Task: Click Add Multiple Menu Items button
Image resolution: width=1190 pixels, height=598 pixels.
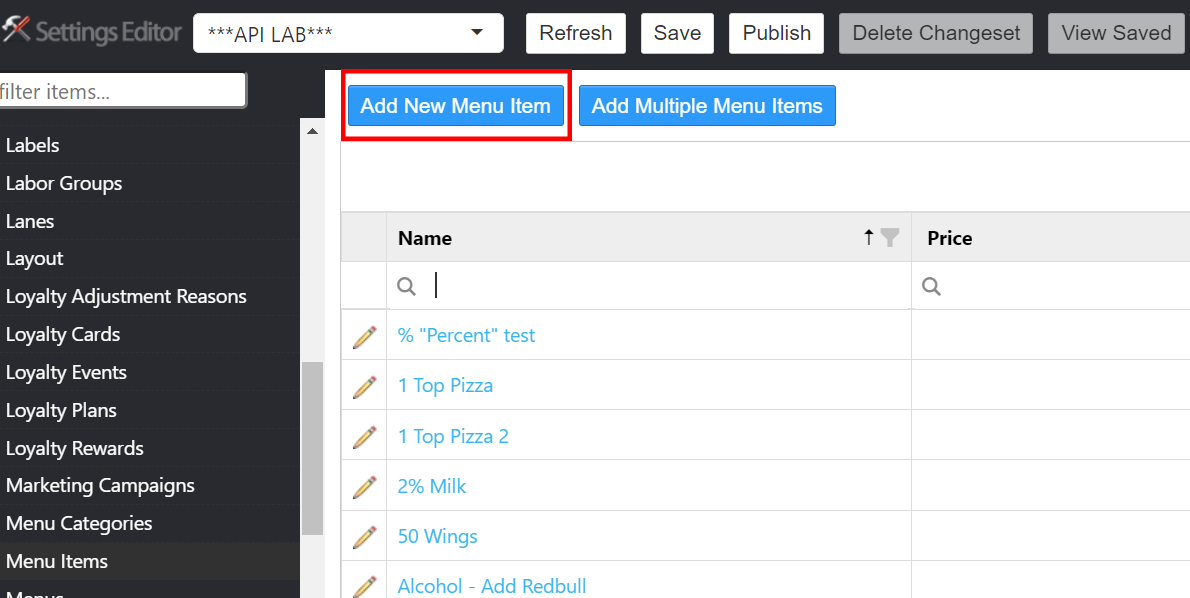Action: pos(707,106)
